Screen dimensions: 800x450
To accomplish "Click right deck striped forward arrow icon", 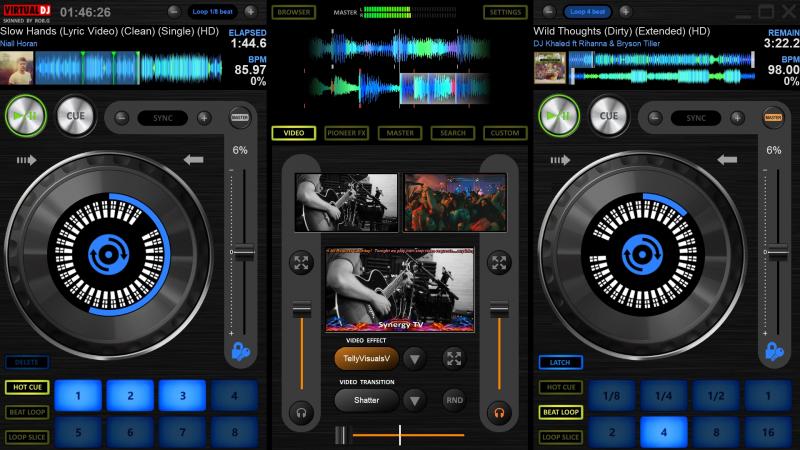I will (560, 160).
